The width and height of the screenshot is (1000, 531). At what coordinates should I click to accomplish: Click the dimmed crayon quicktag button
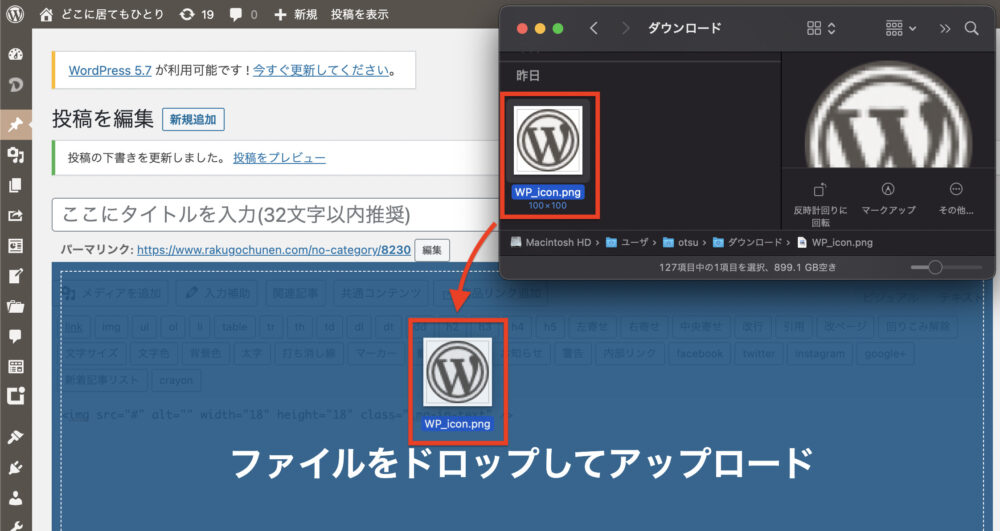176,380
